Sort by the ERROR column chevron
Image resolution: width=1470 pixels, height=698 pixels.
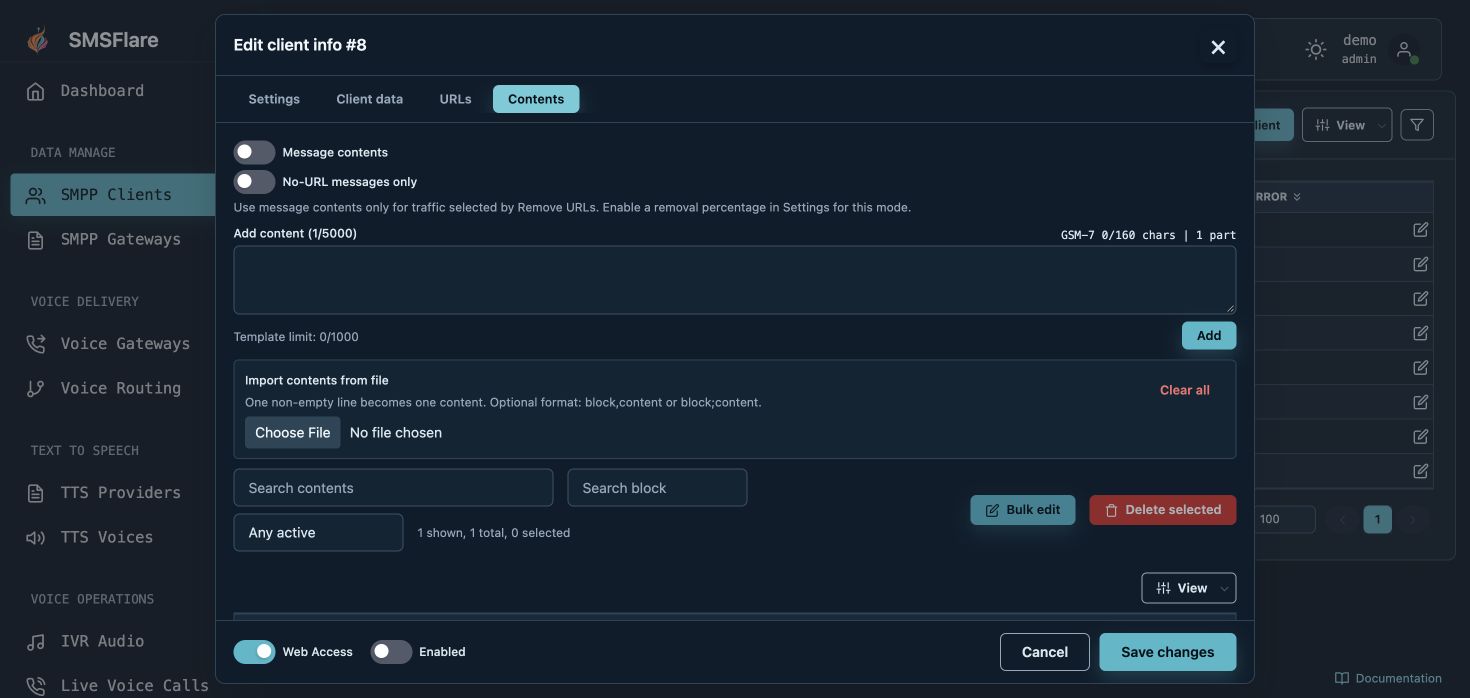(x=1297, y=197)
